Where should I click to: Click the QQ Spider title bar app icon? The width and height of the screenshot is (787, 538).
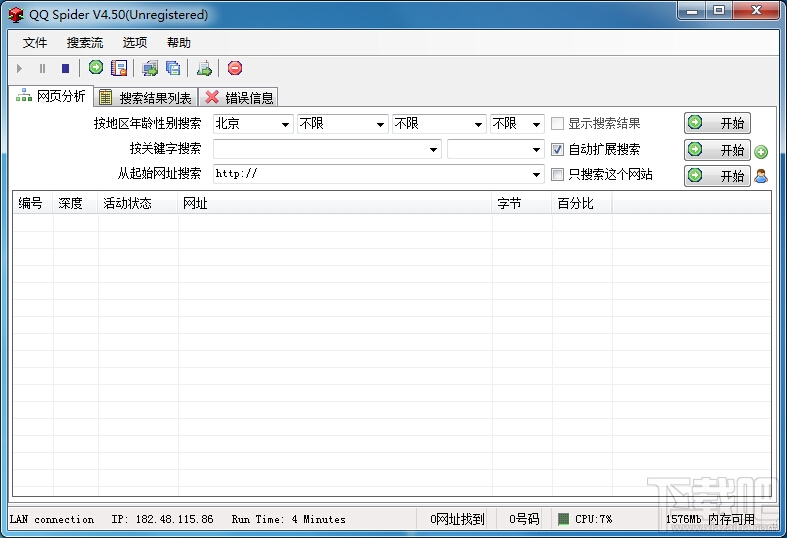[x=16, y=15]
